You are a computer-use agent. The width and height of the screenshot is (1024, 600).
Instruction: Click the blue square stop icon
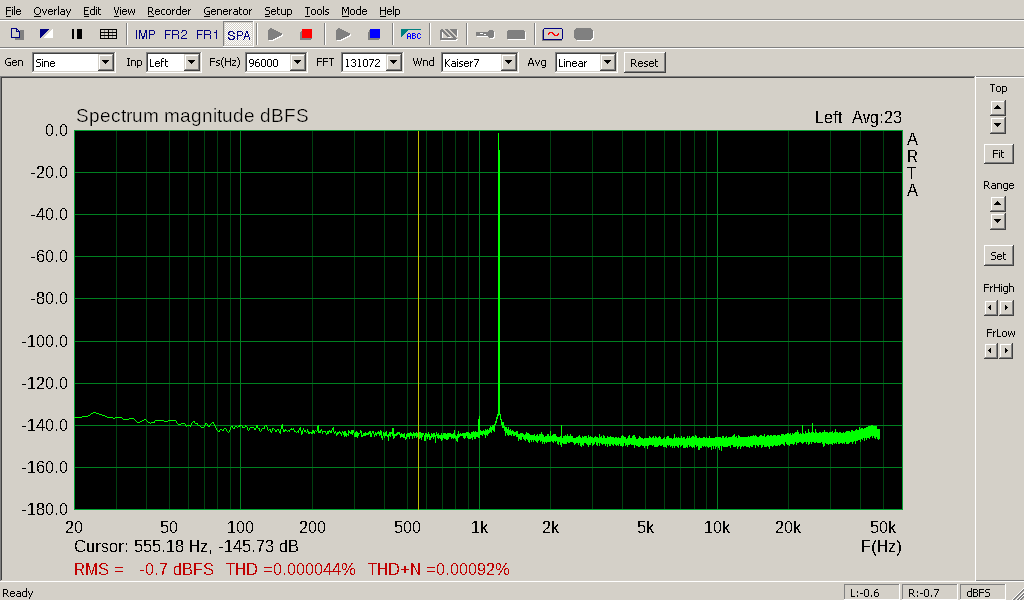point(374,34)
